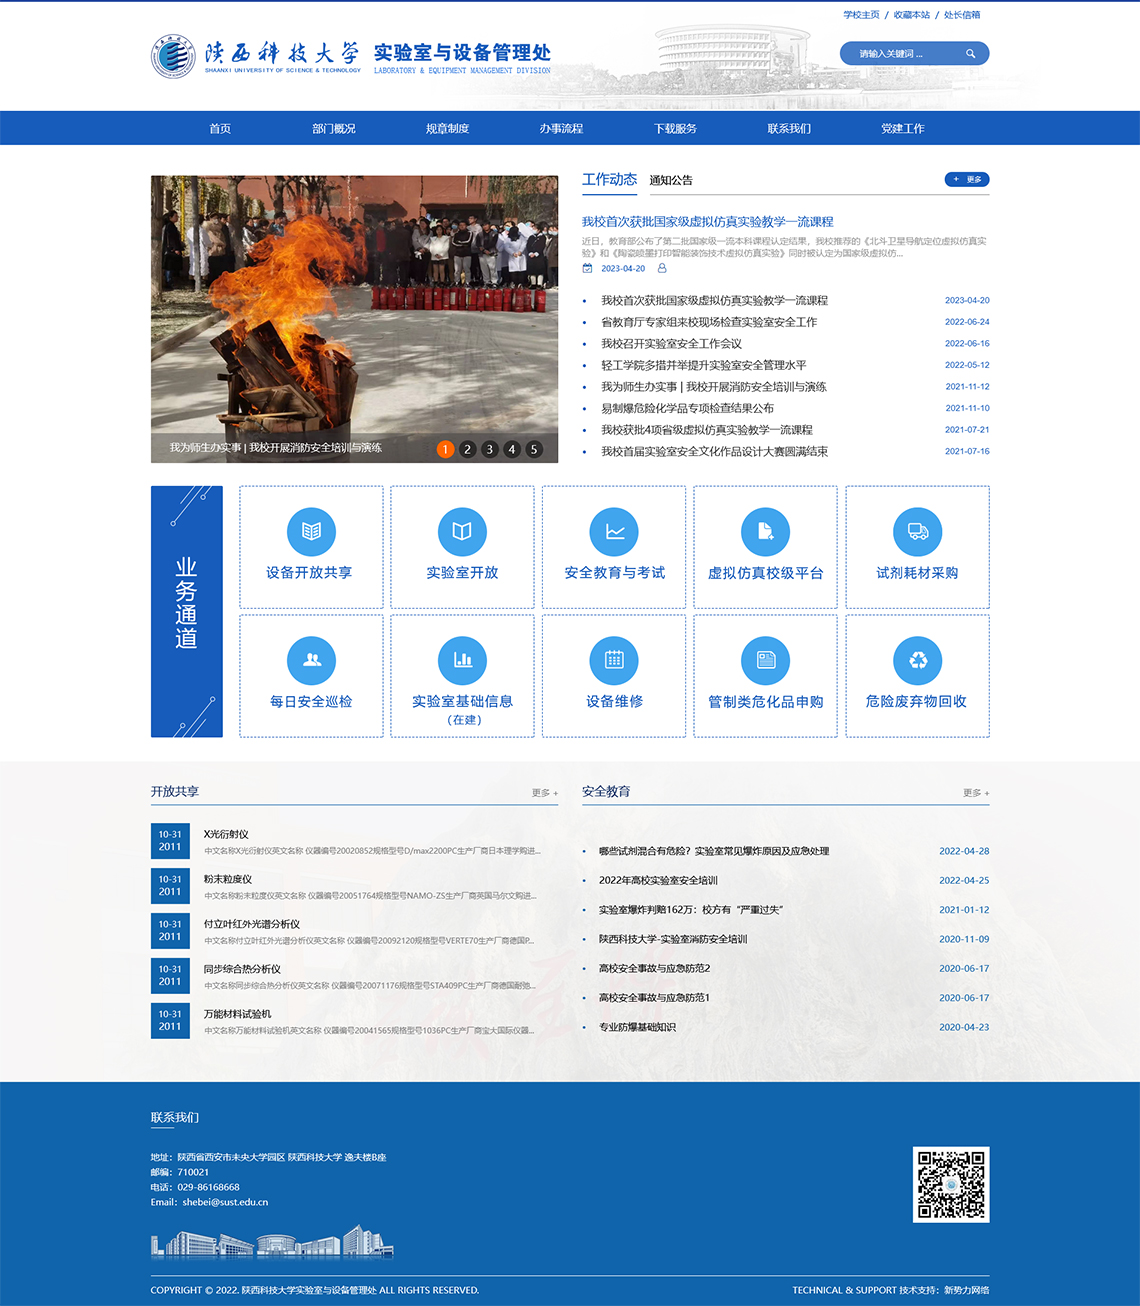Click the search magnifier icon
The height and width of the screenshot is (1306, 1140).
click(970, 54)
